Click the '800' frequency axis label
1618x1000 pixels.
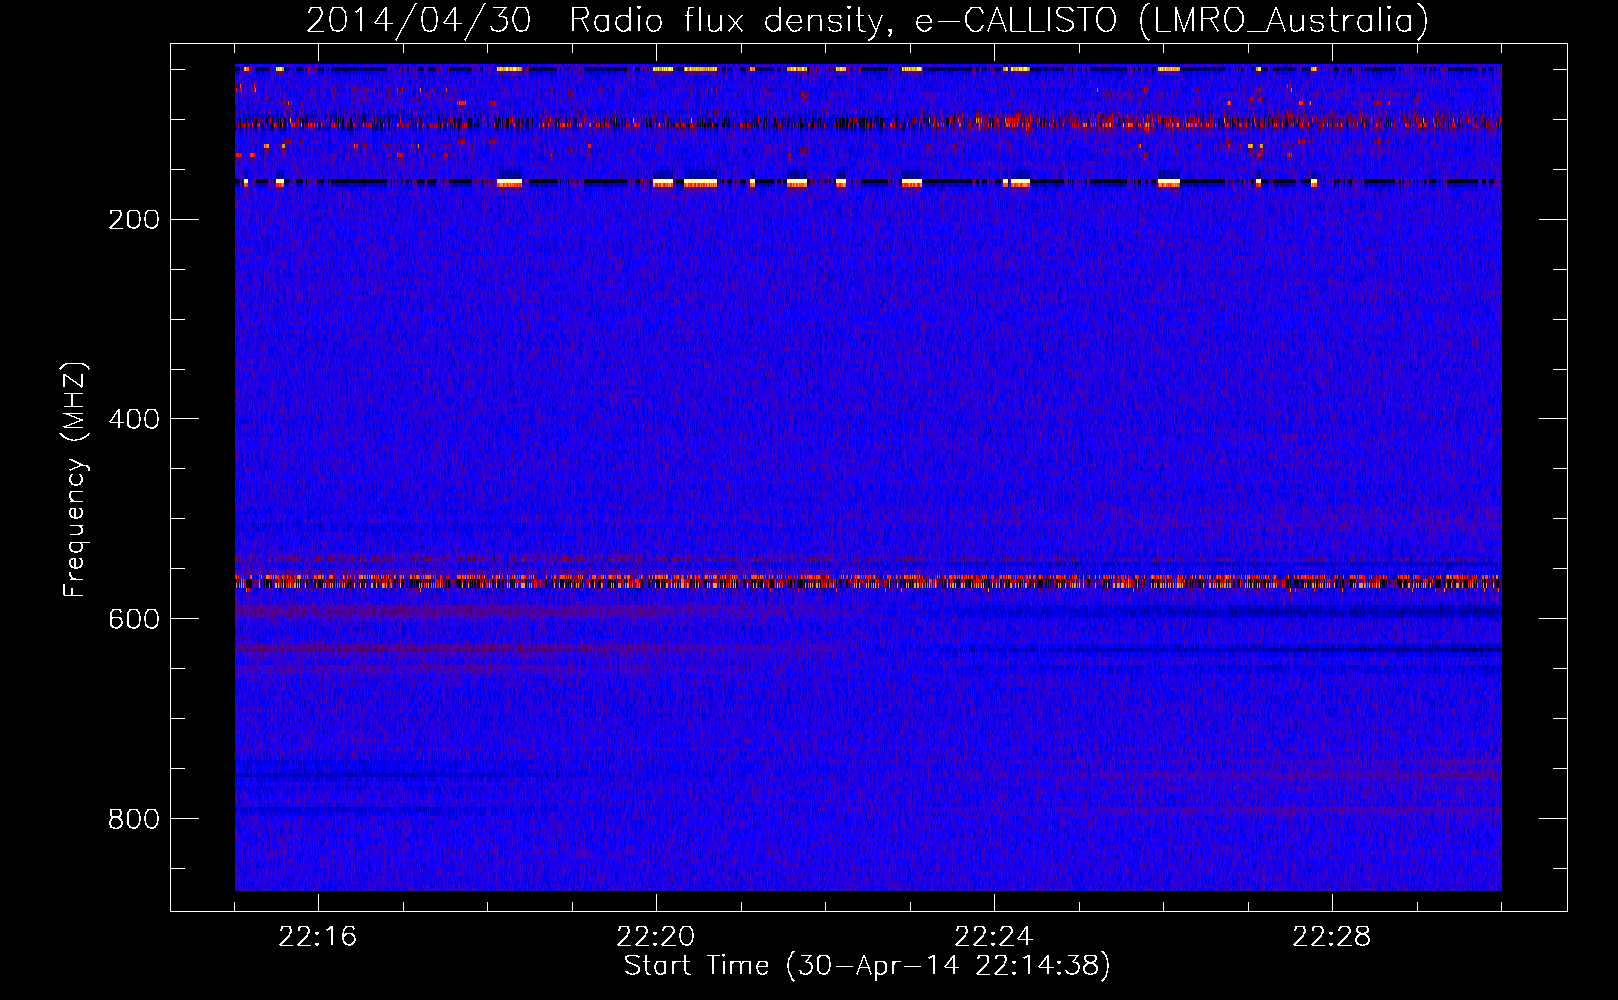point(134,820)
